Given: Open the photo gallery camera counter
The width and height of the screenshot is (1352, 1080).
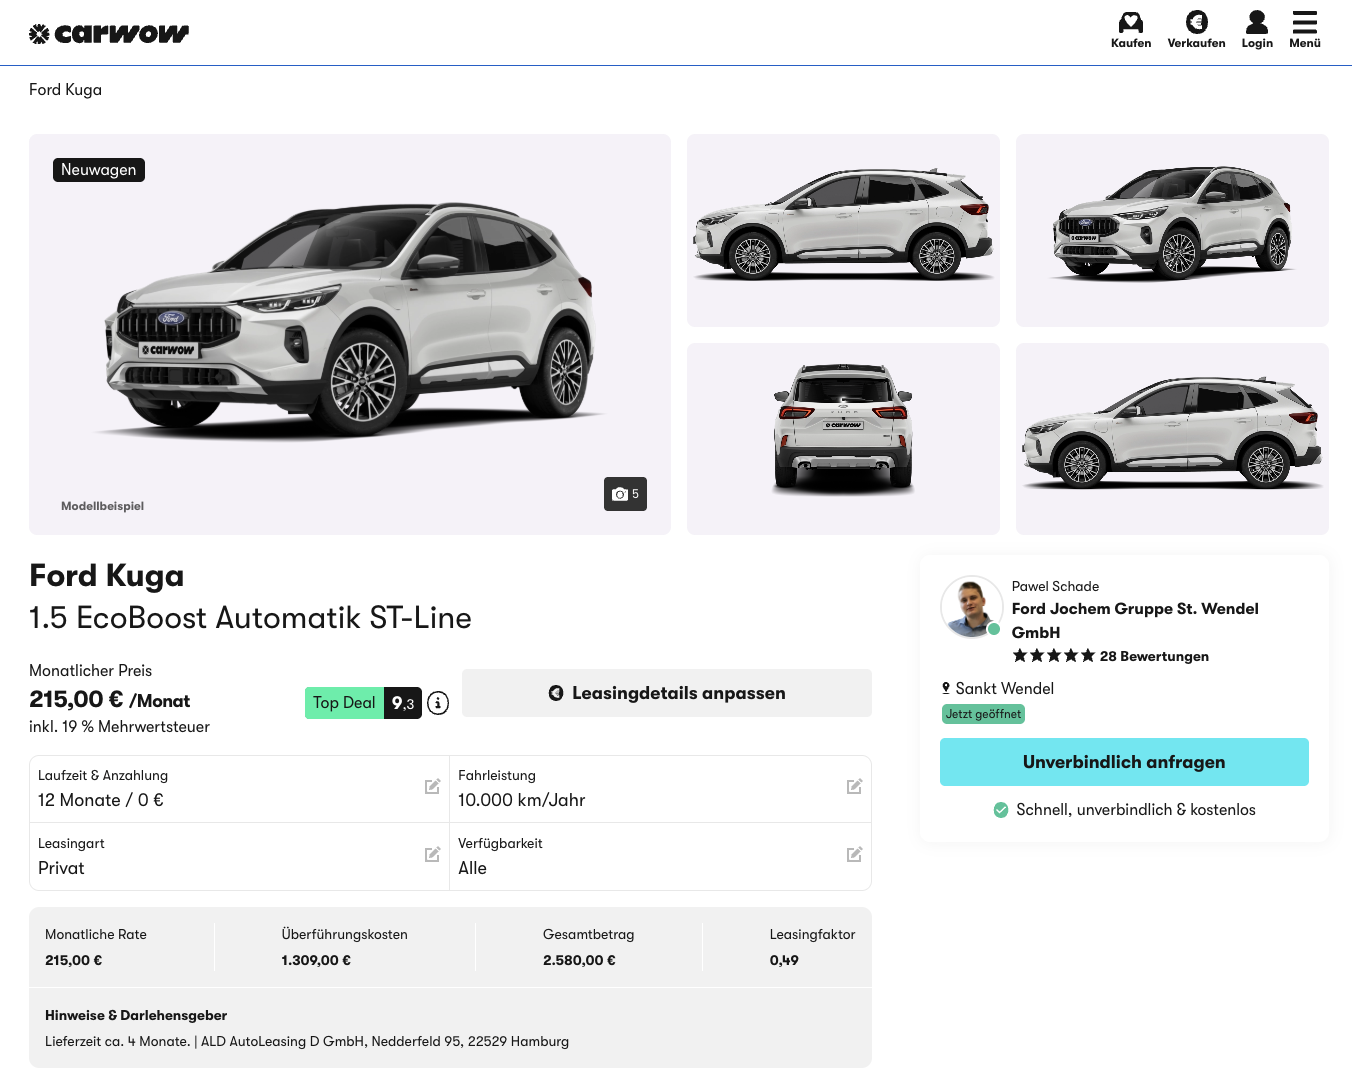Looking at the screenshot, I should pos(625,494).
